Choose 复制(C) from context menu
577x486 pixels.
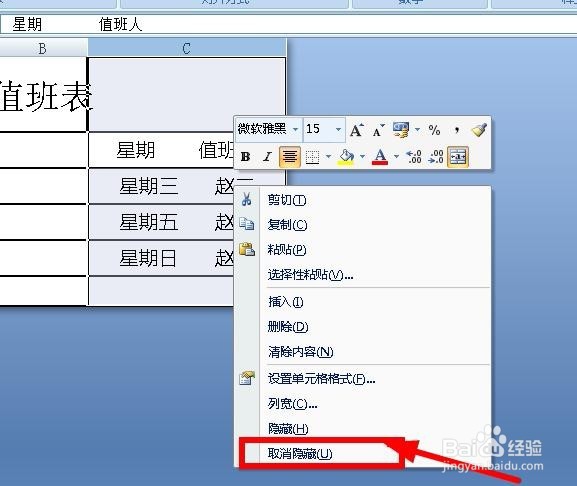point(362,224)
